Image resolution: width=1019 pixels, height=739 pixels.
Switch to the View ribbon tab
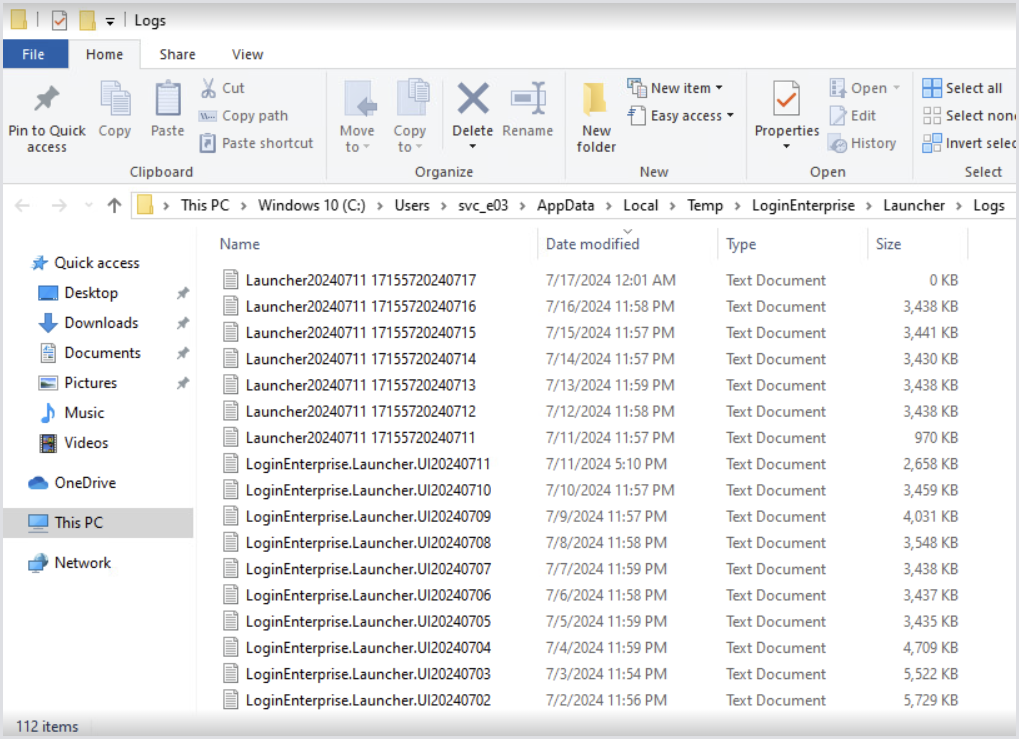click(247, 55)
